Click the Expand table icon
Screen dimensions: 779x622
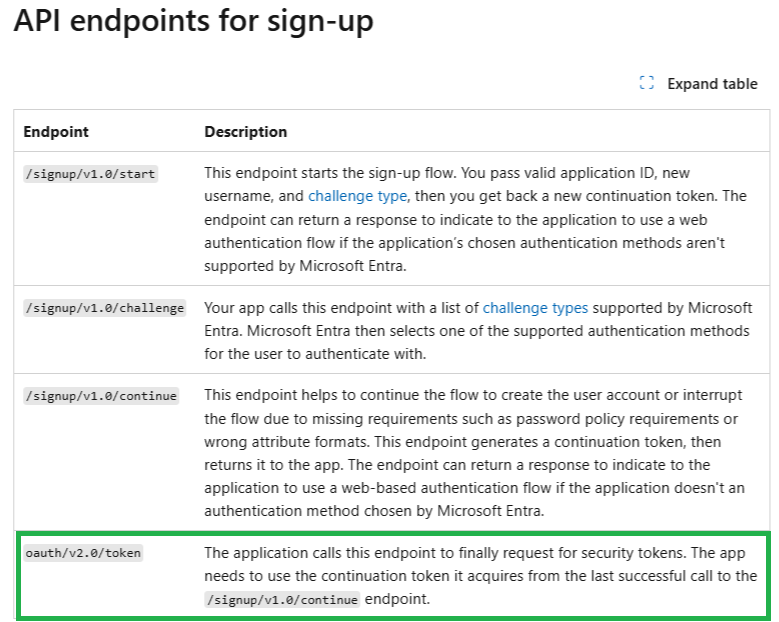646,83
